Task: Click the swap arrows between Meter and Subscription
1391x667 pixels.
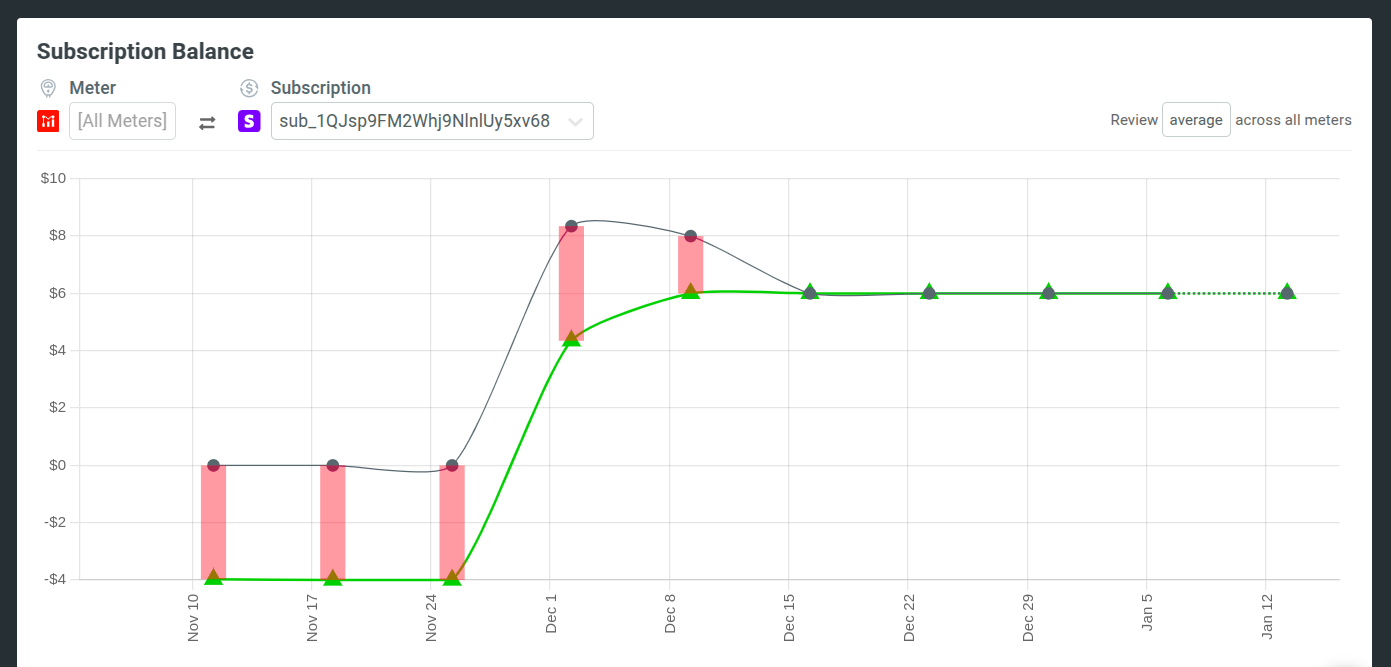Action: point(207,121)
